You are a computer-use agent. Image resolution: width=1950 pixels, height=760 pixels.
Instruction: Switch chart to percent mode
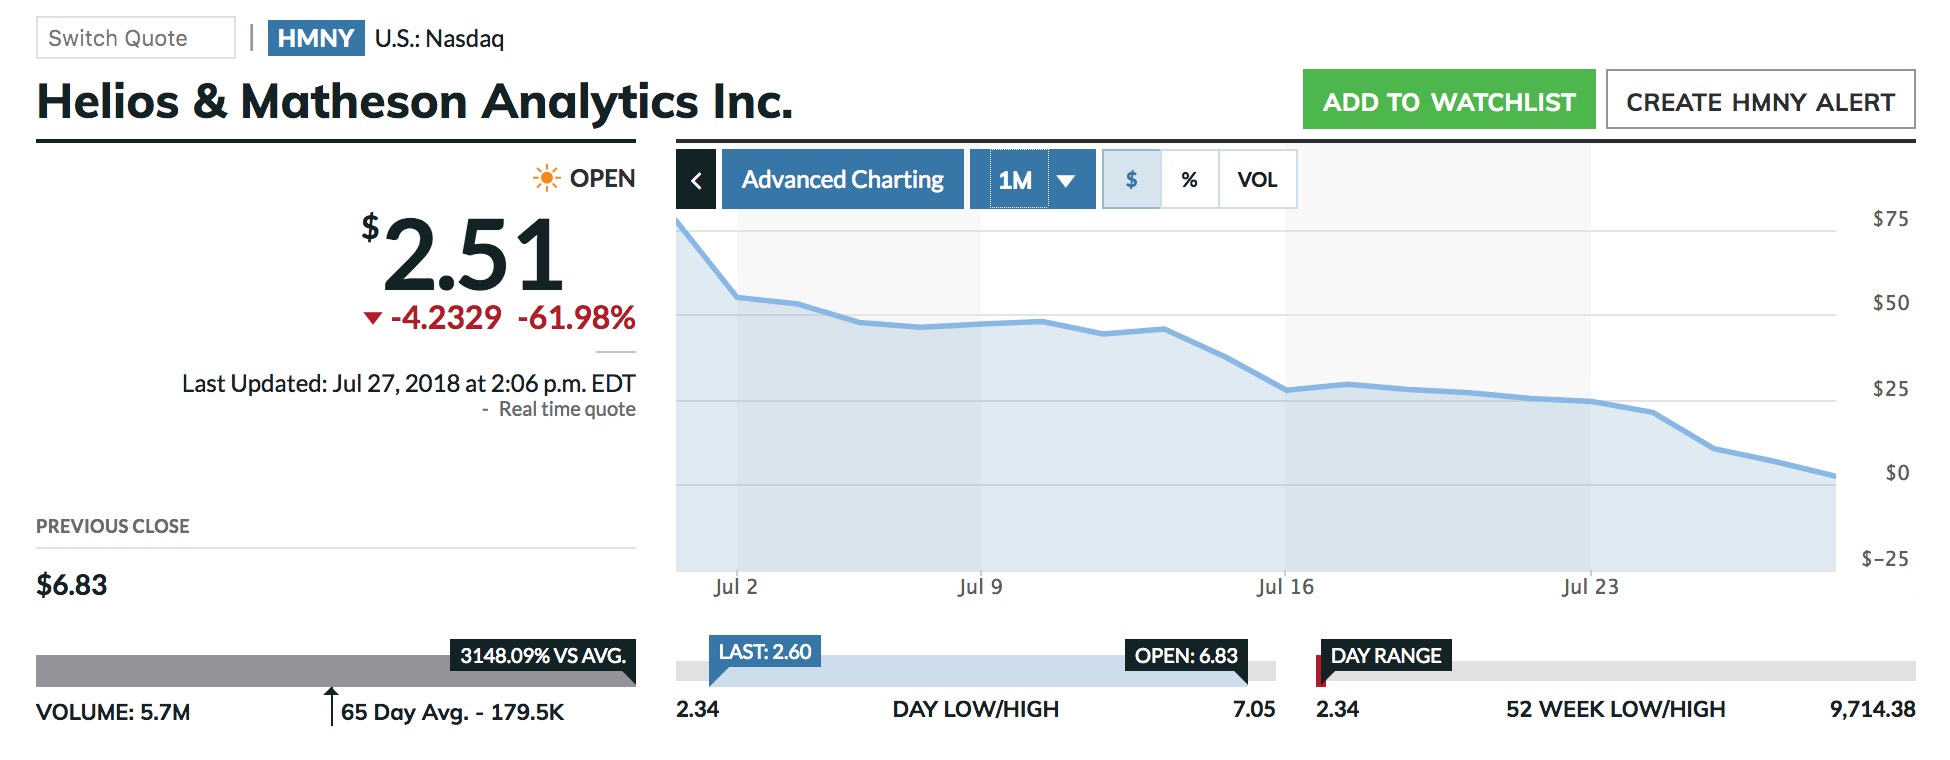click(x=1189, y=180)
